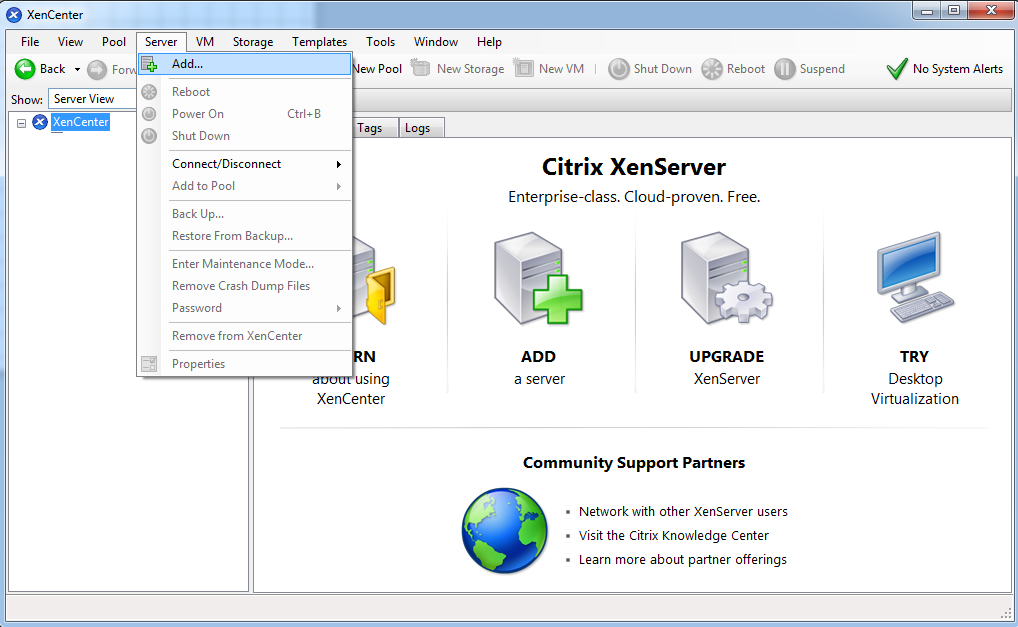Collapse the XenCenter tree node
The height and width of the screenshot is (627, 1018).
22,123
